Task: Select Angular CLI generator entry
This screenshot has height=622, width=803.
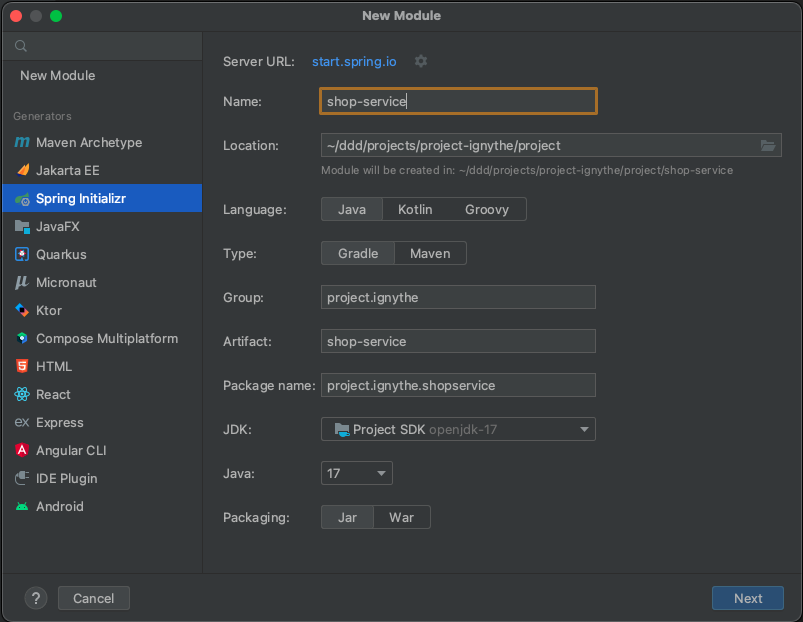Action: 102,451
